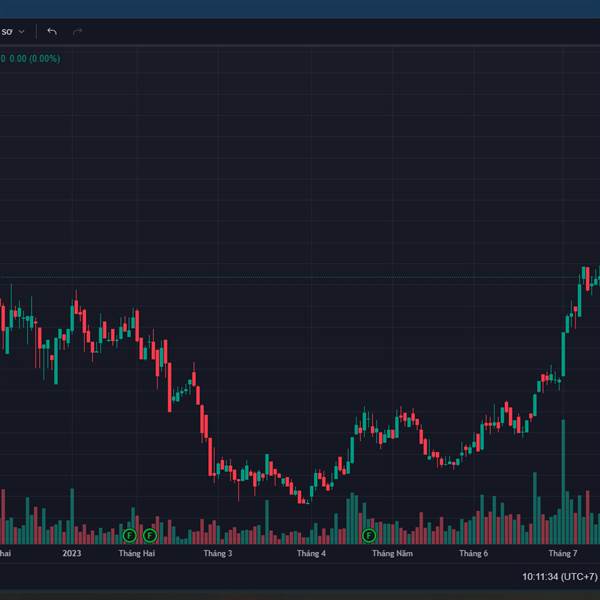Click the redo arrow in toolbar
This screenshot has width=600, height=600.
pos(77,31)
